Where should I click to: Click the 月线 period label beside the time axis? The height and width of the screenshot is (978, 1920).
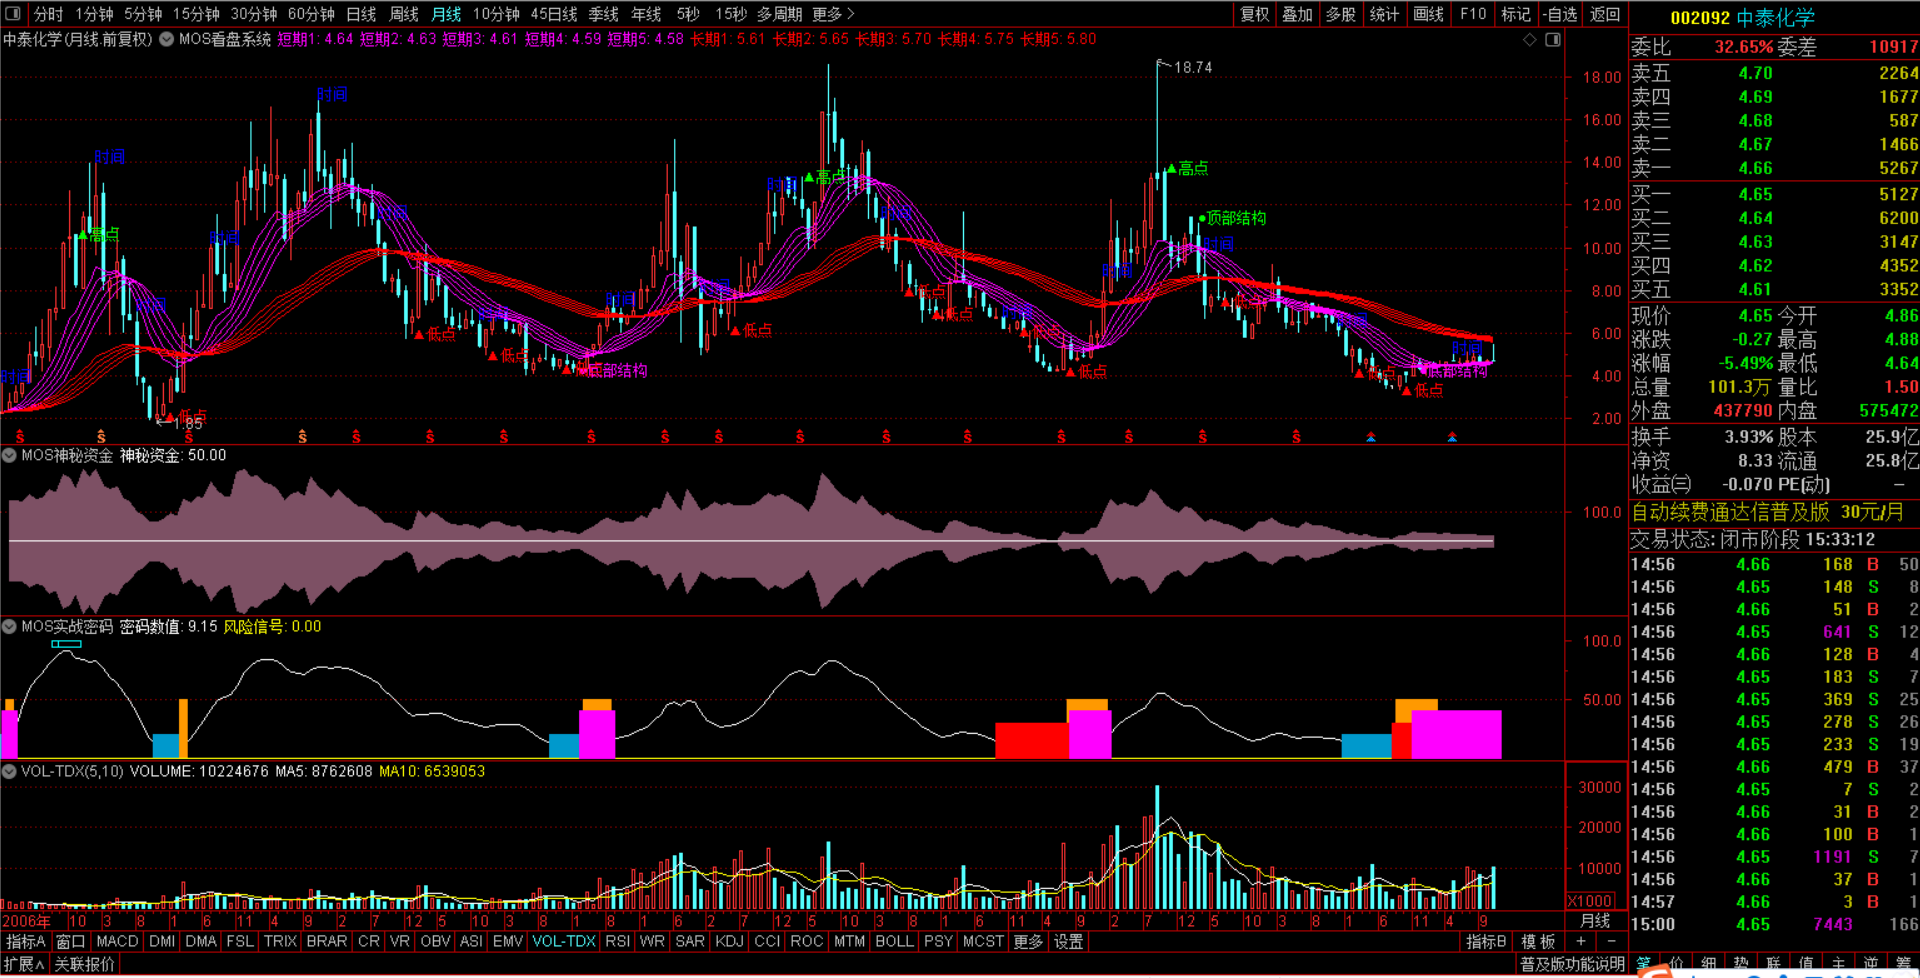[1595, 921]
